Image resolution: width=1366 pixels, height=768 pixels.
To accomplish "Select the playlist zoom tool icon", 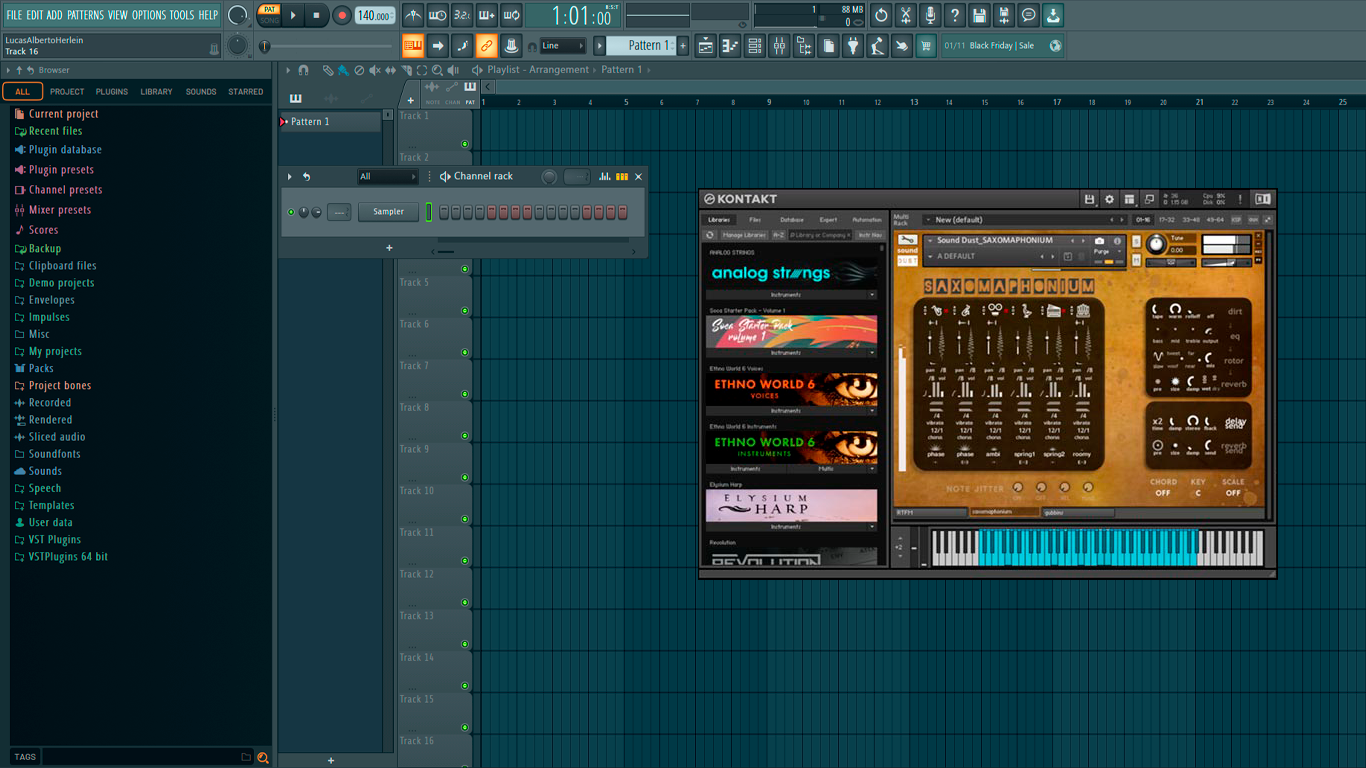I will point(438,70).
